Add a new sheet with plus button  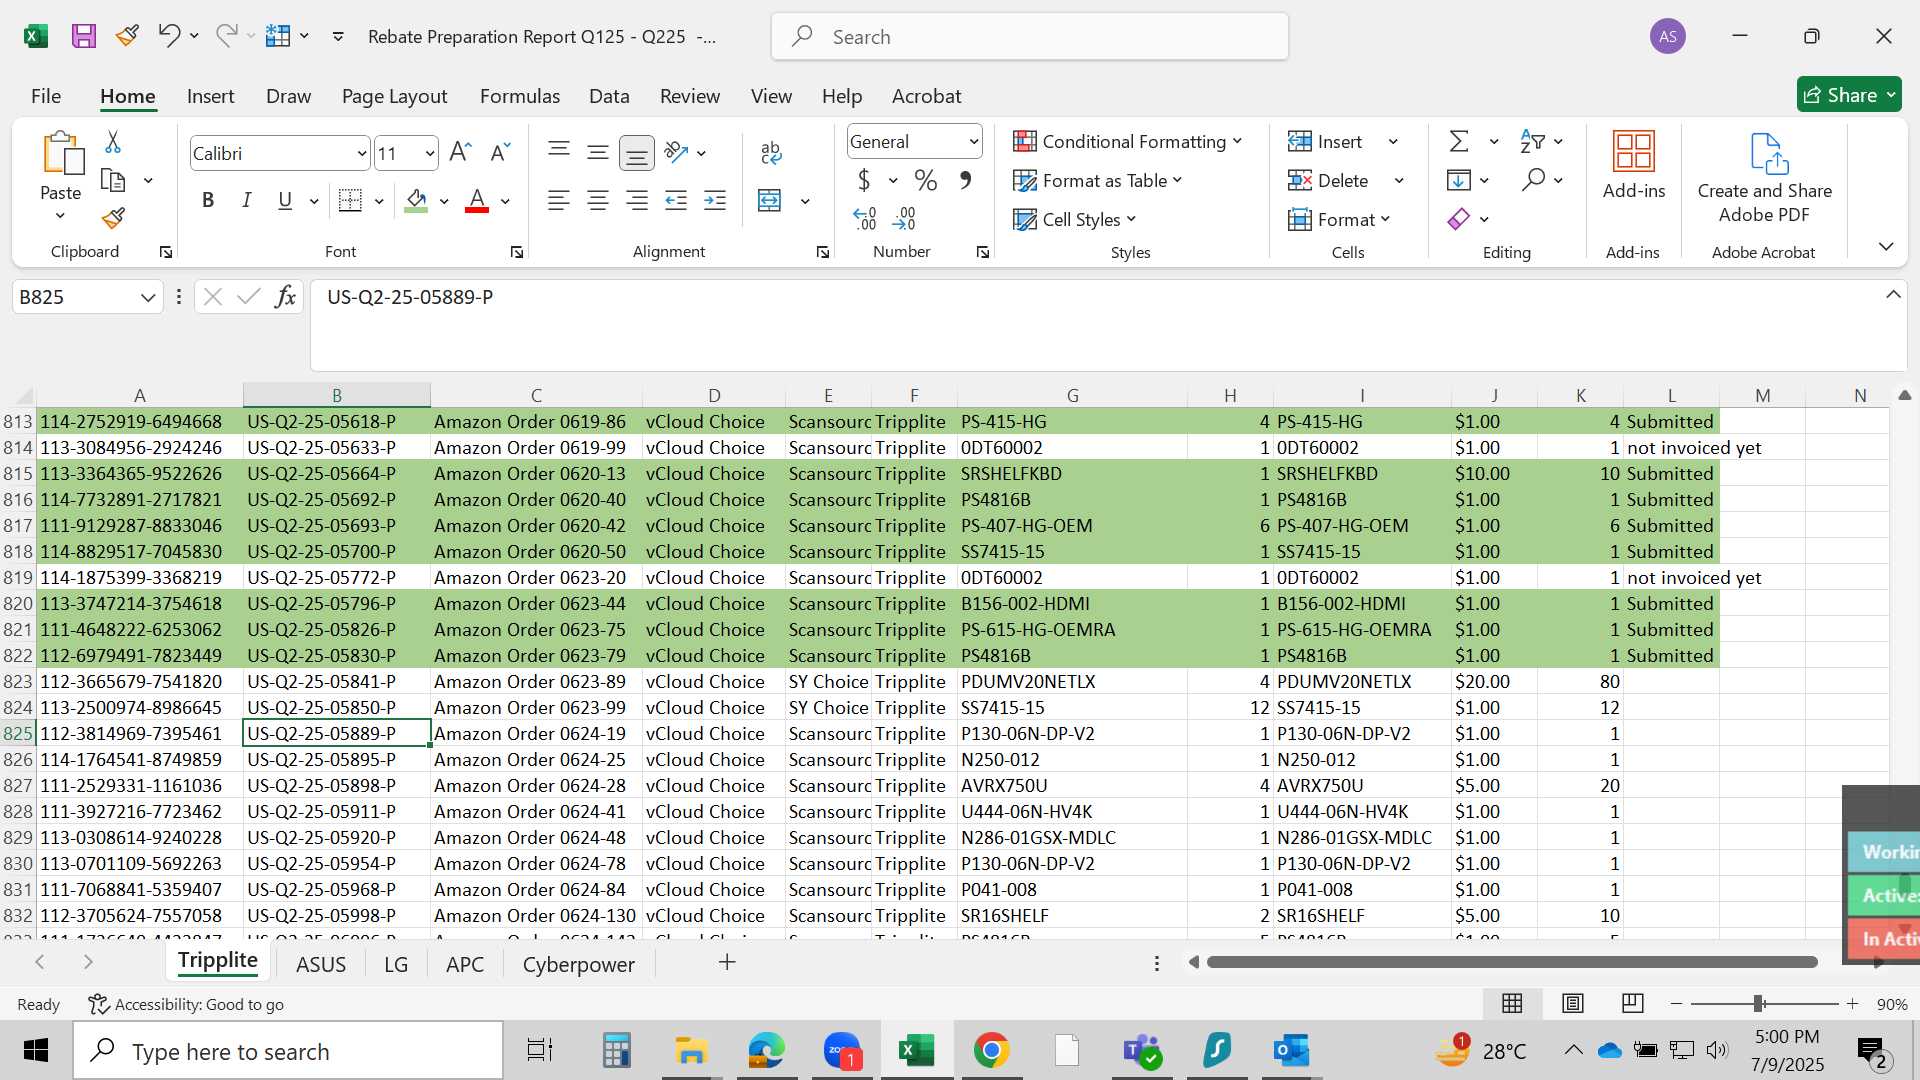[727, 962]
